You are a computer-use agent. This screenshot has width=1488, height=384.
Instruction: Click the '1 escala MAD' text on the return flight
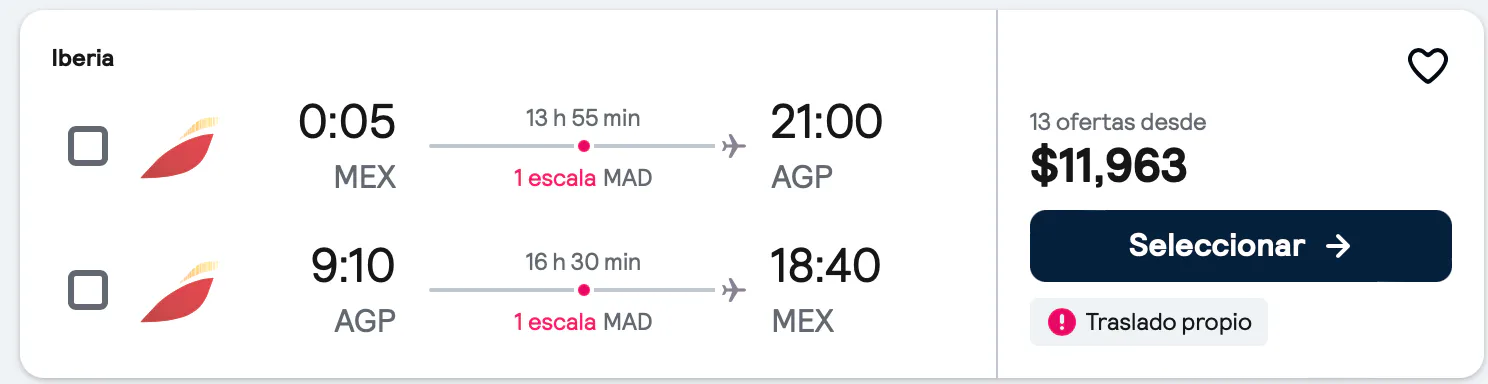(583, 322)
